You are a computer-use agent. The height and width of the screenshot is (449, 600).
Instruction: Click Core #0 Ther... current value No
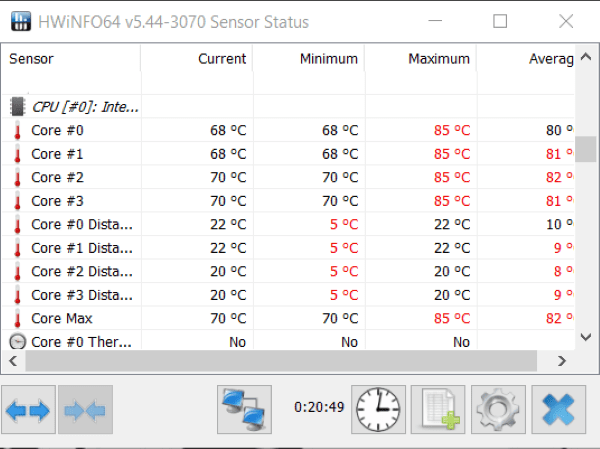[237, 342]
